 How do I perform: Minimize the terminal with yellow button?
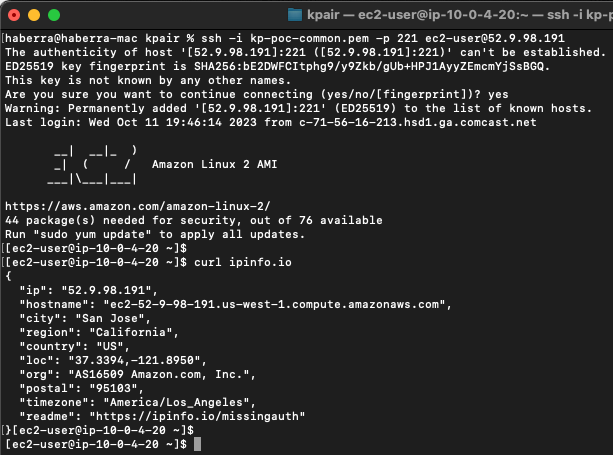[x=34, y=15]
